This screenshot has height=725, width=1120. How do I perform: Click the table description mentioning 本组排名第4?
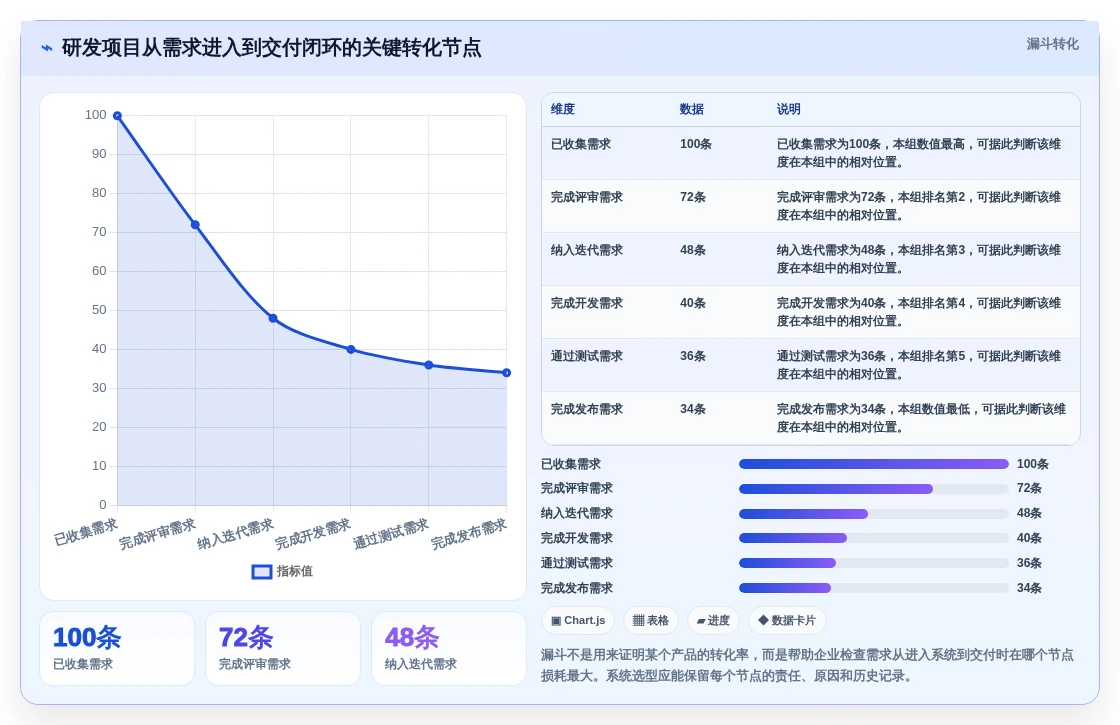(919, 311)
